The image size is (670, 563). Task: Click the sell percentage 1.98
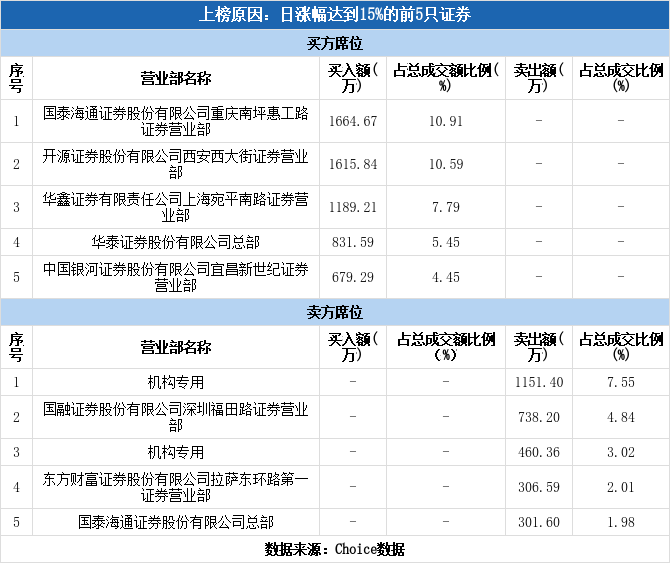621,522
